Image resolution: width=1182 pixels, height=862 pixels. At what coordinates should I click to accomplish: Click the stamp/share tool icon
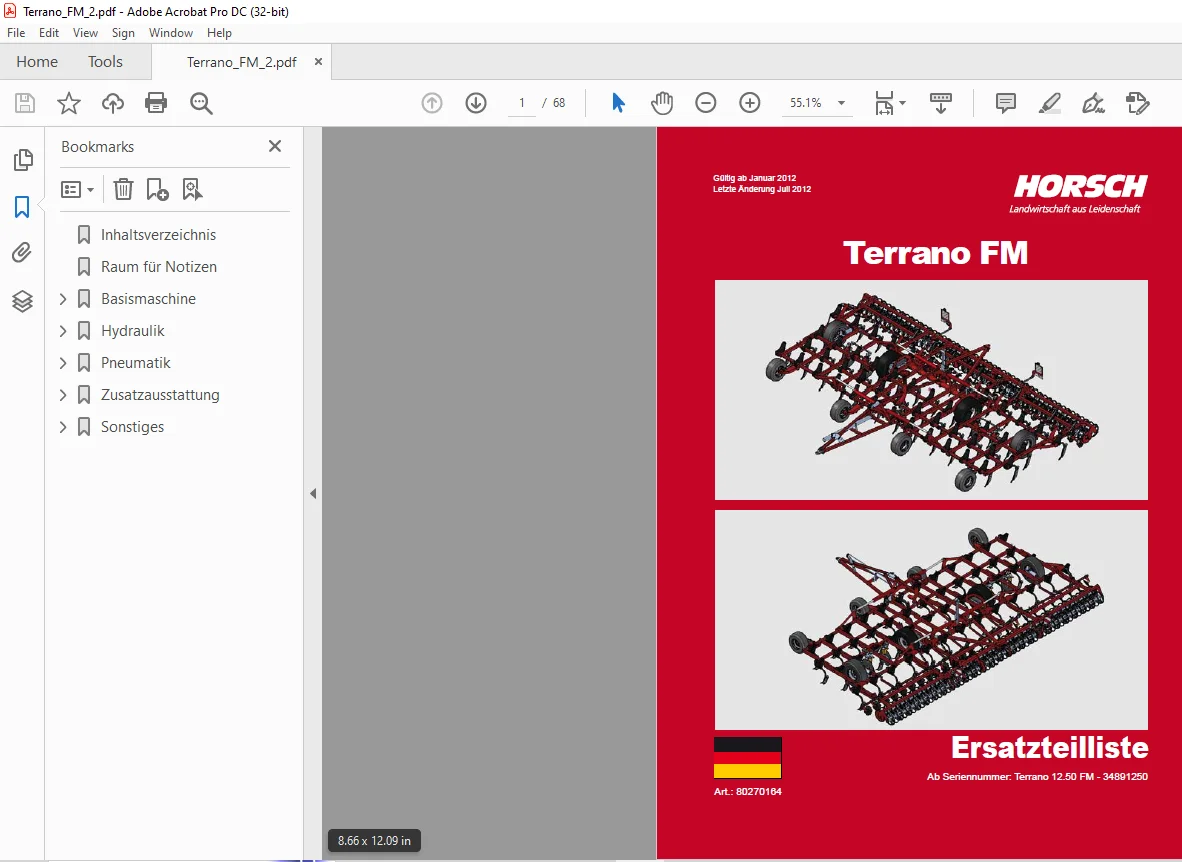pos(1137,103)
